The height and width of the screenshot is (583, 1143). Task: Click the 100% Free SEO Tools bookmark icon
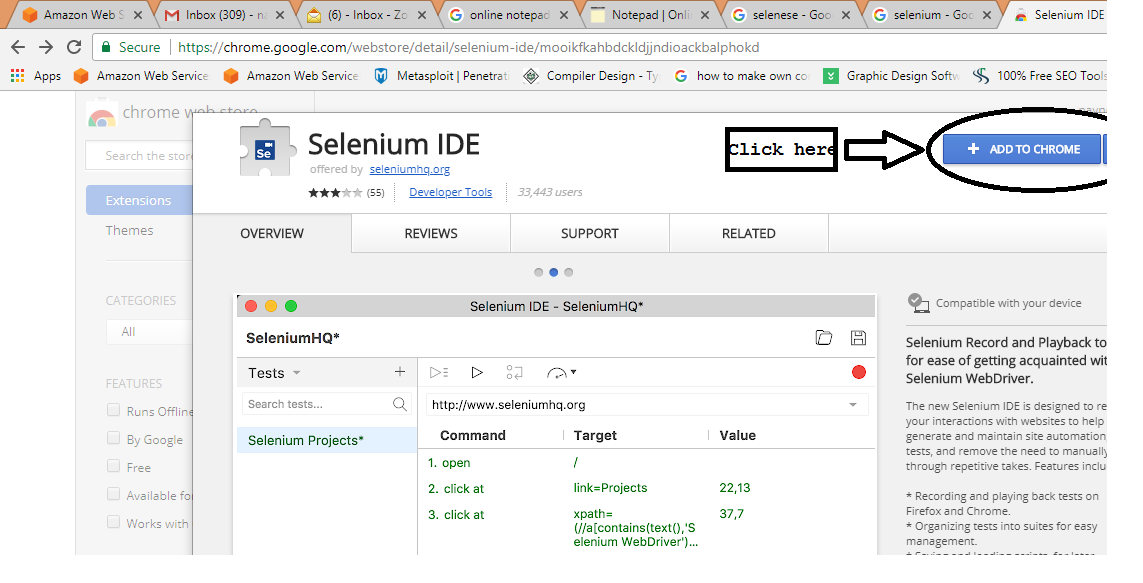pyautogui.click(x=981, y=76)
